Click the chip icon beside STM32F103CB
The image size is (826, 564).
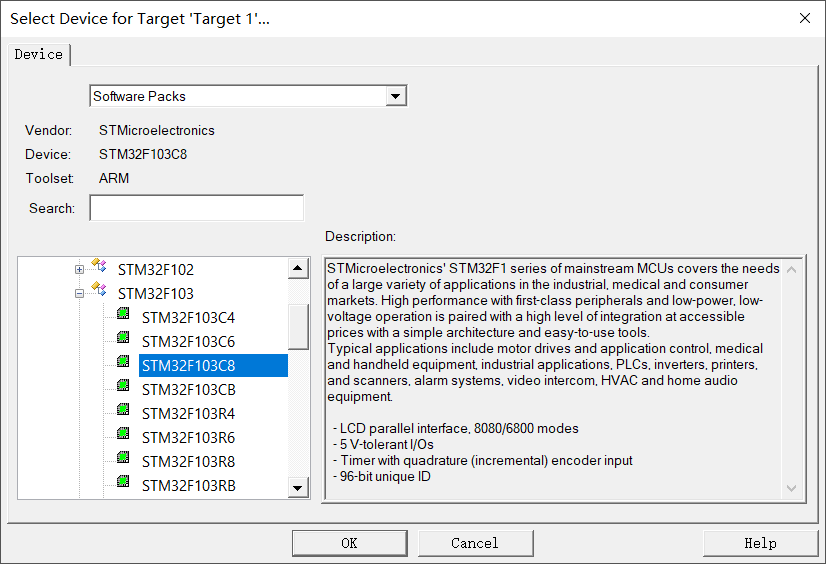pyautogui.click(x=123, y=385)
